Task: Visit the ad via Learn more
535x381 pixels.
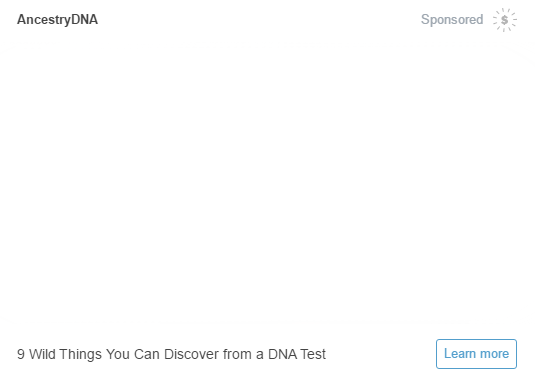Action: 476,354
